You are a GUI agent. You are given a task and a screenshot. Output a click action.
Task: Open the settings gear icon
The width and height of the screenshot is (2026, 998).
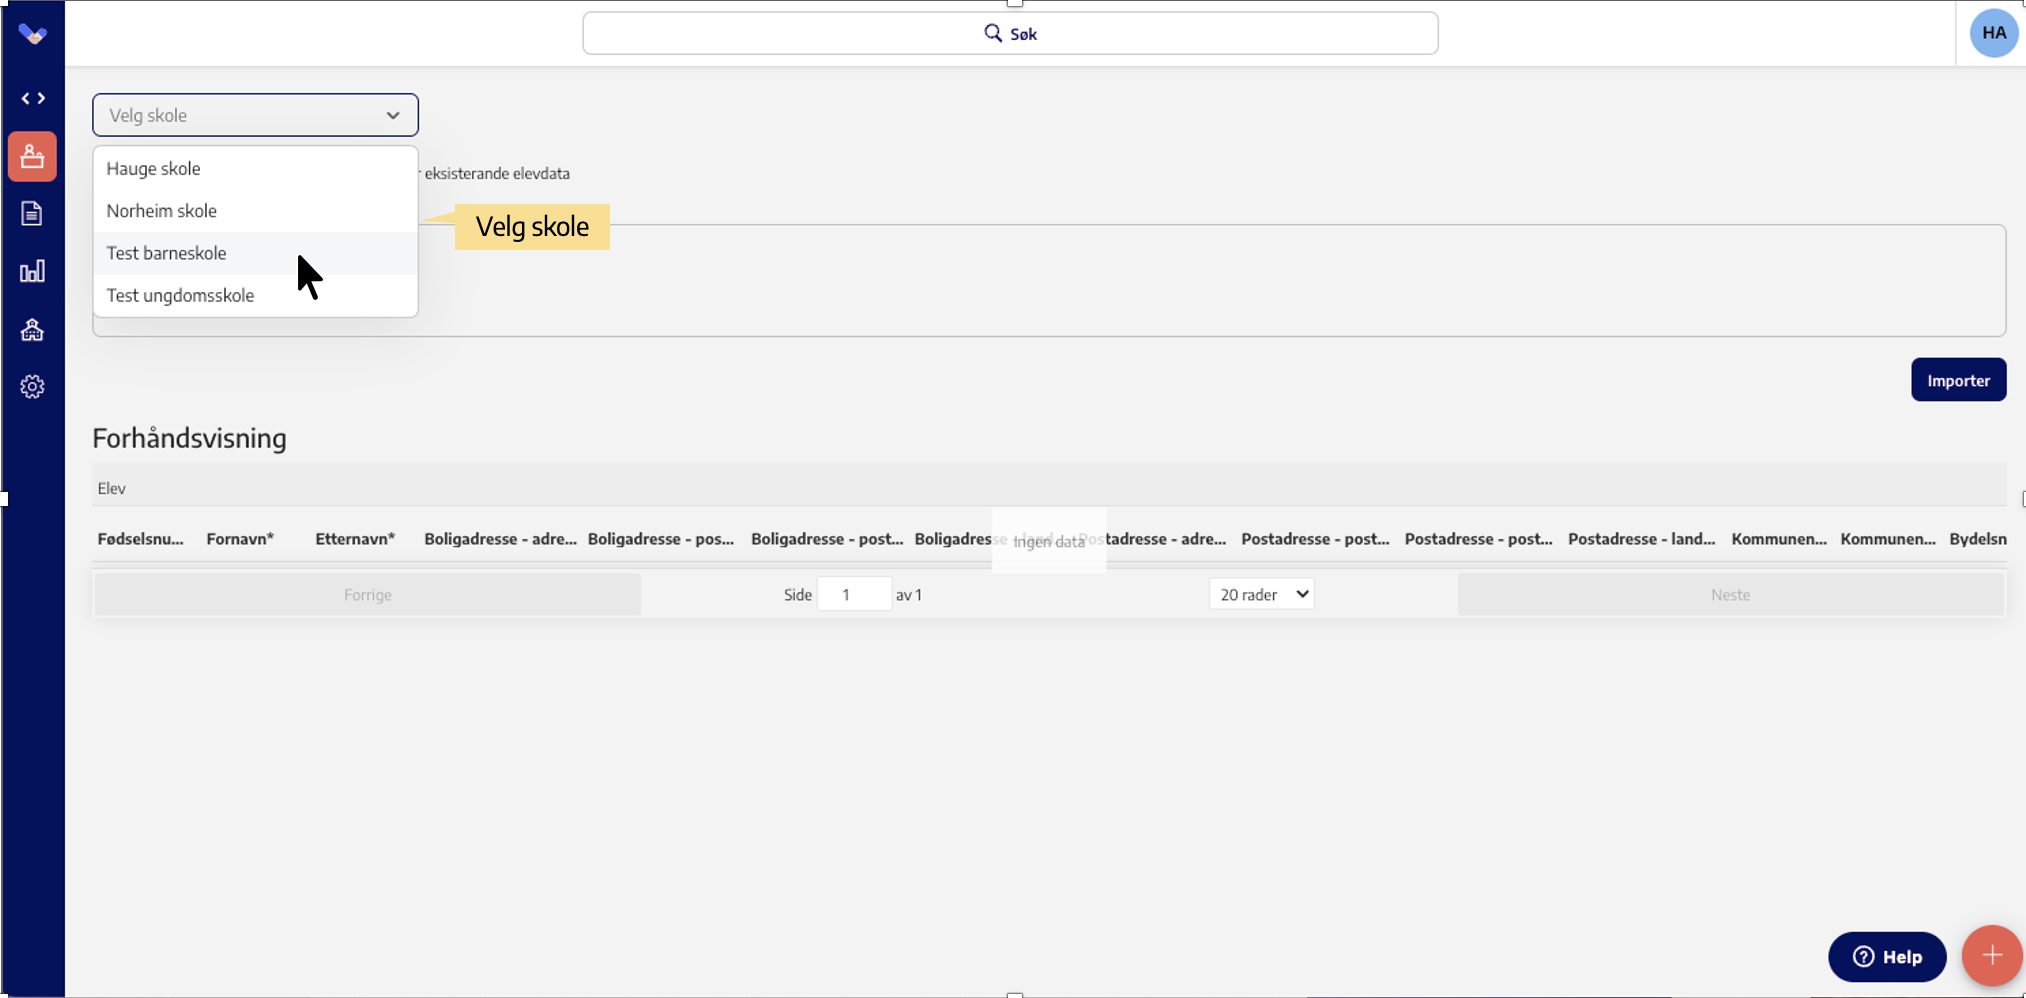point(32,387)
